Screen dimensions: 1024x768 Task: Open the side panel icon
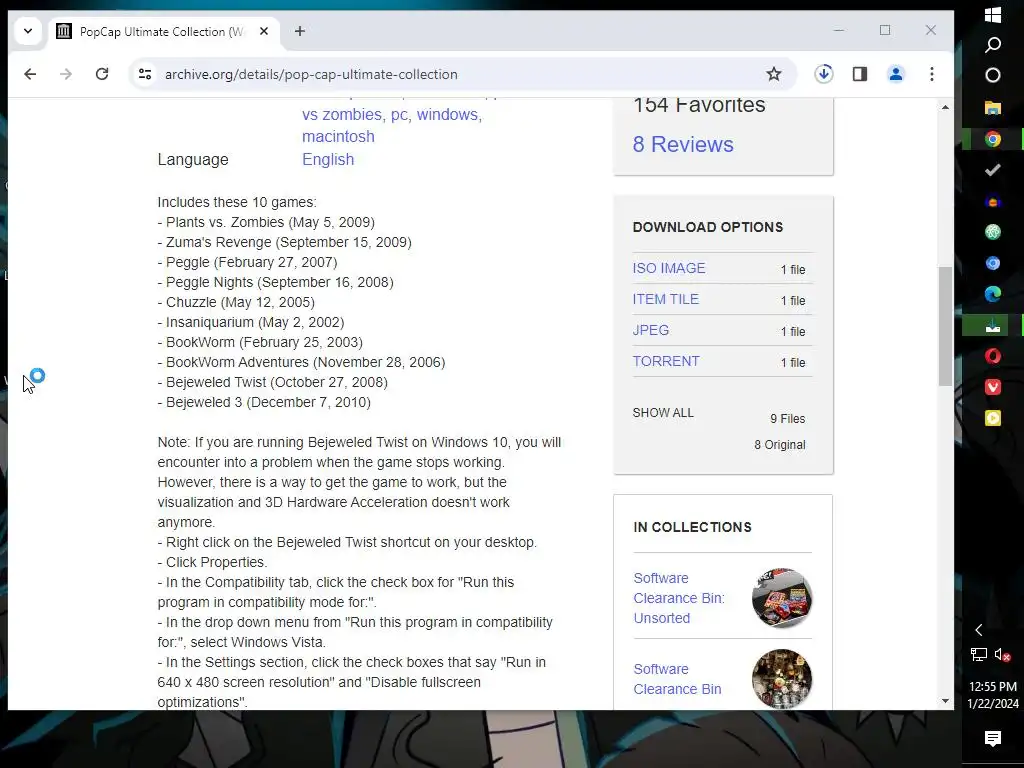tap(859, 74)
